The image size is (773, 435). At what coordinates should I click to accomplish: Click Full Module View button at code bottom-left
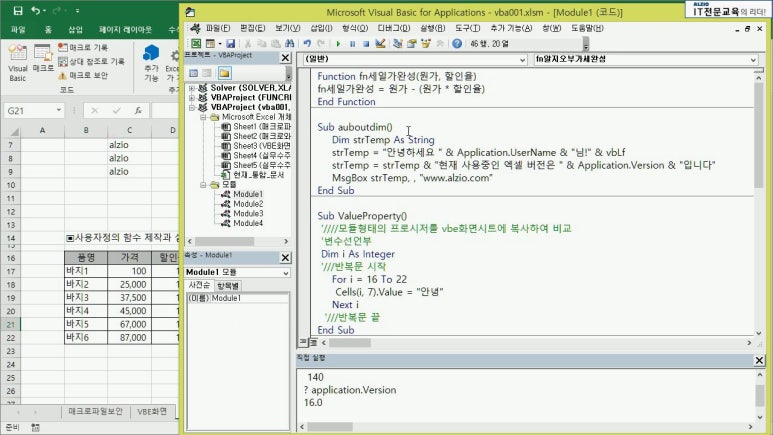coord(313,342)
